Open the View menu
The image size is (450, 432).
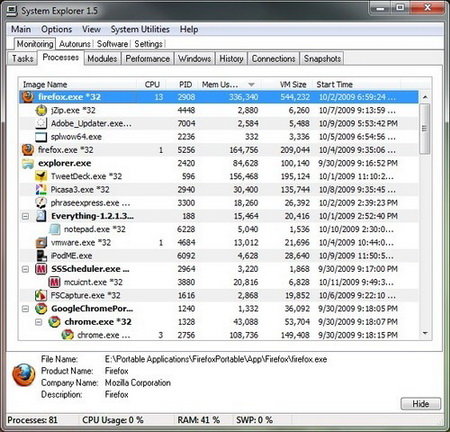coord(91,29)
